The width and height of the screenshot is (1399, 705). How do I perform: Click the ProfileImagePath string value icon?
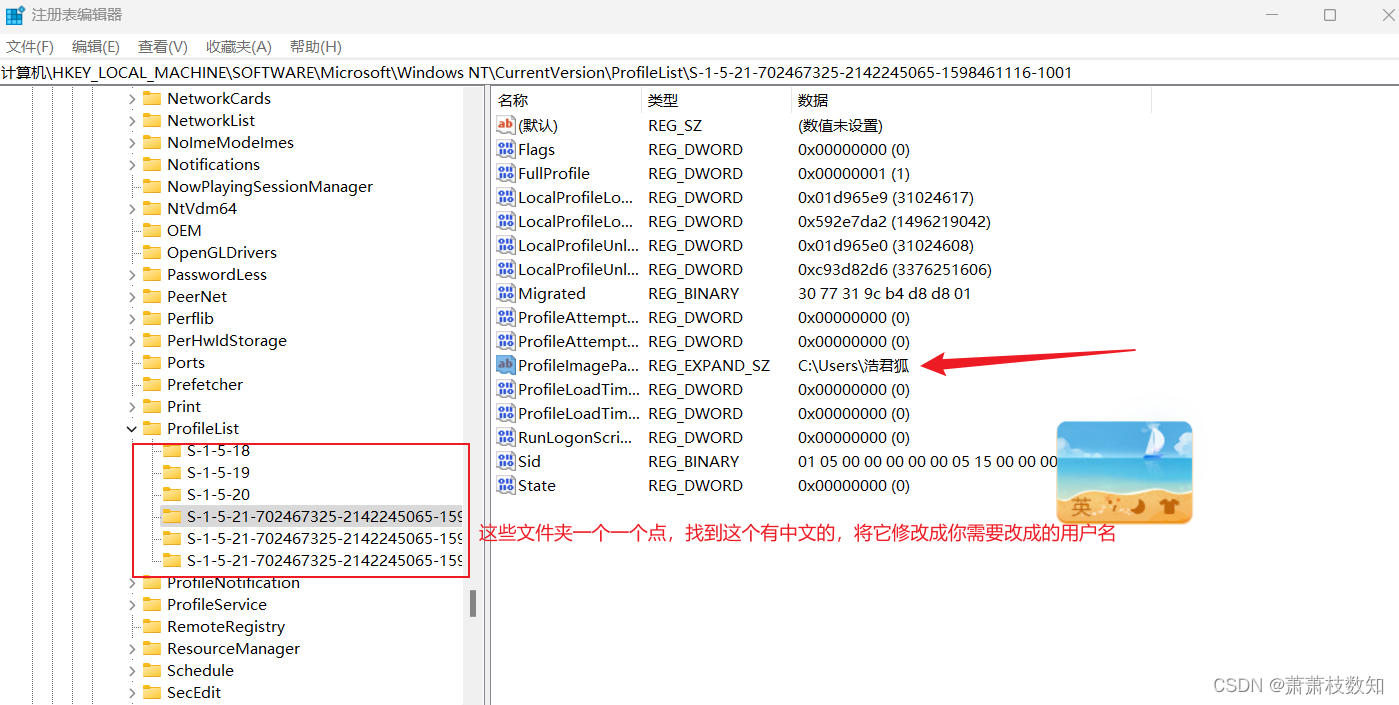506,365
